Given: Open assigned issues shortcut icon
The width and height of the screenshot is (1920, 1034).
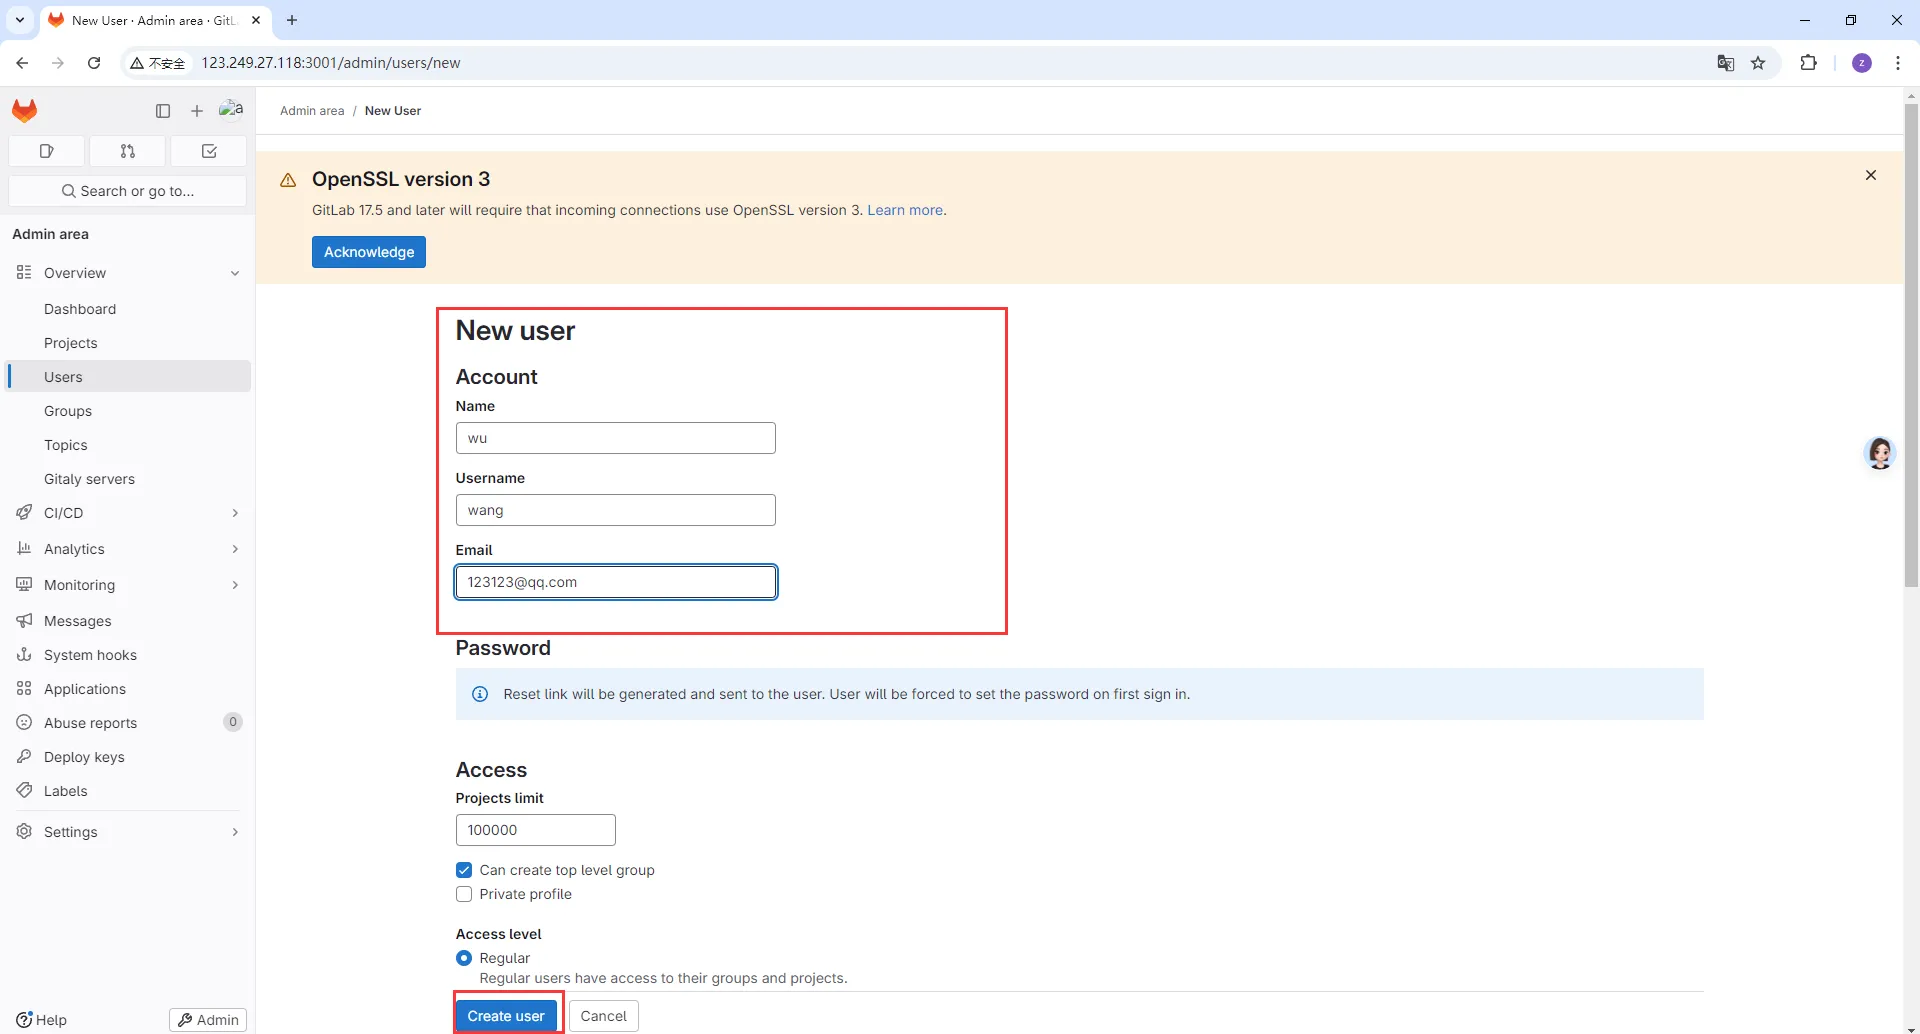Looking at the screenshot, I should 46,151.
